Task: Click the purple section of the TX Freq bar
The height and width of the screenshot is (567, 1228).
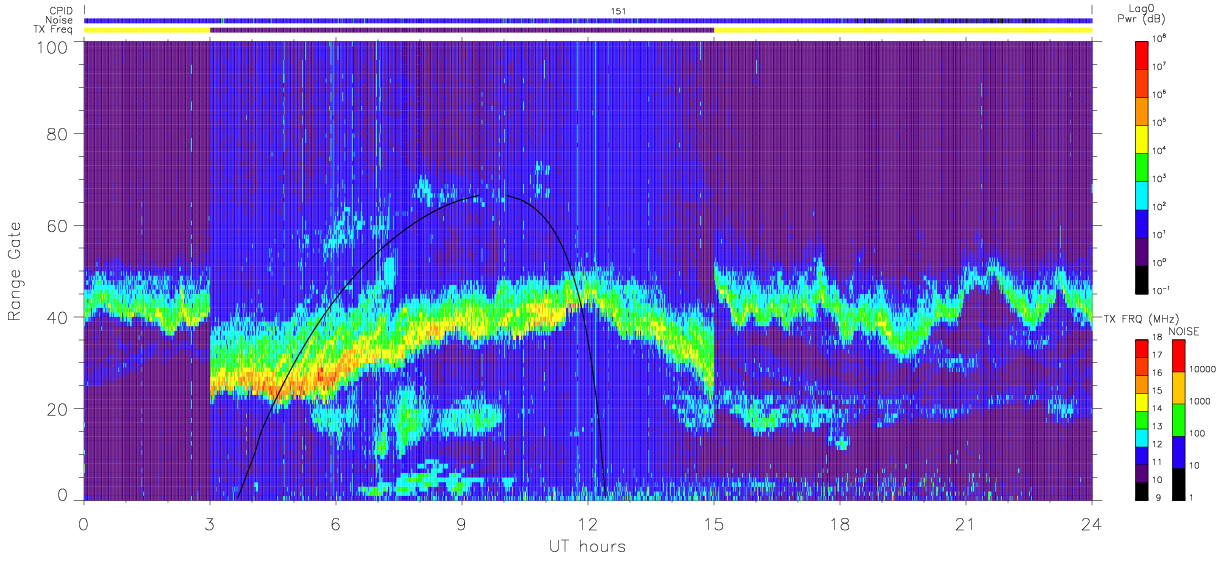Action: (x=462, y=30)
